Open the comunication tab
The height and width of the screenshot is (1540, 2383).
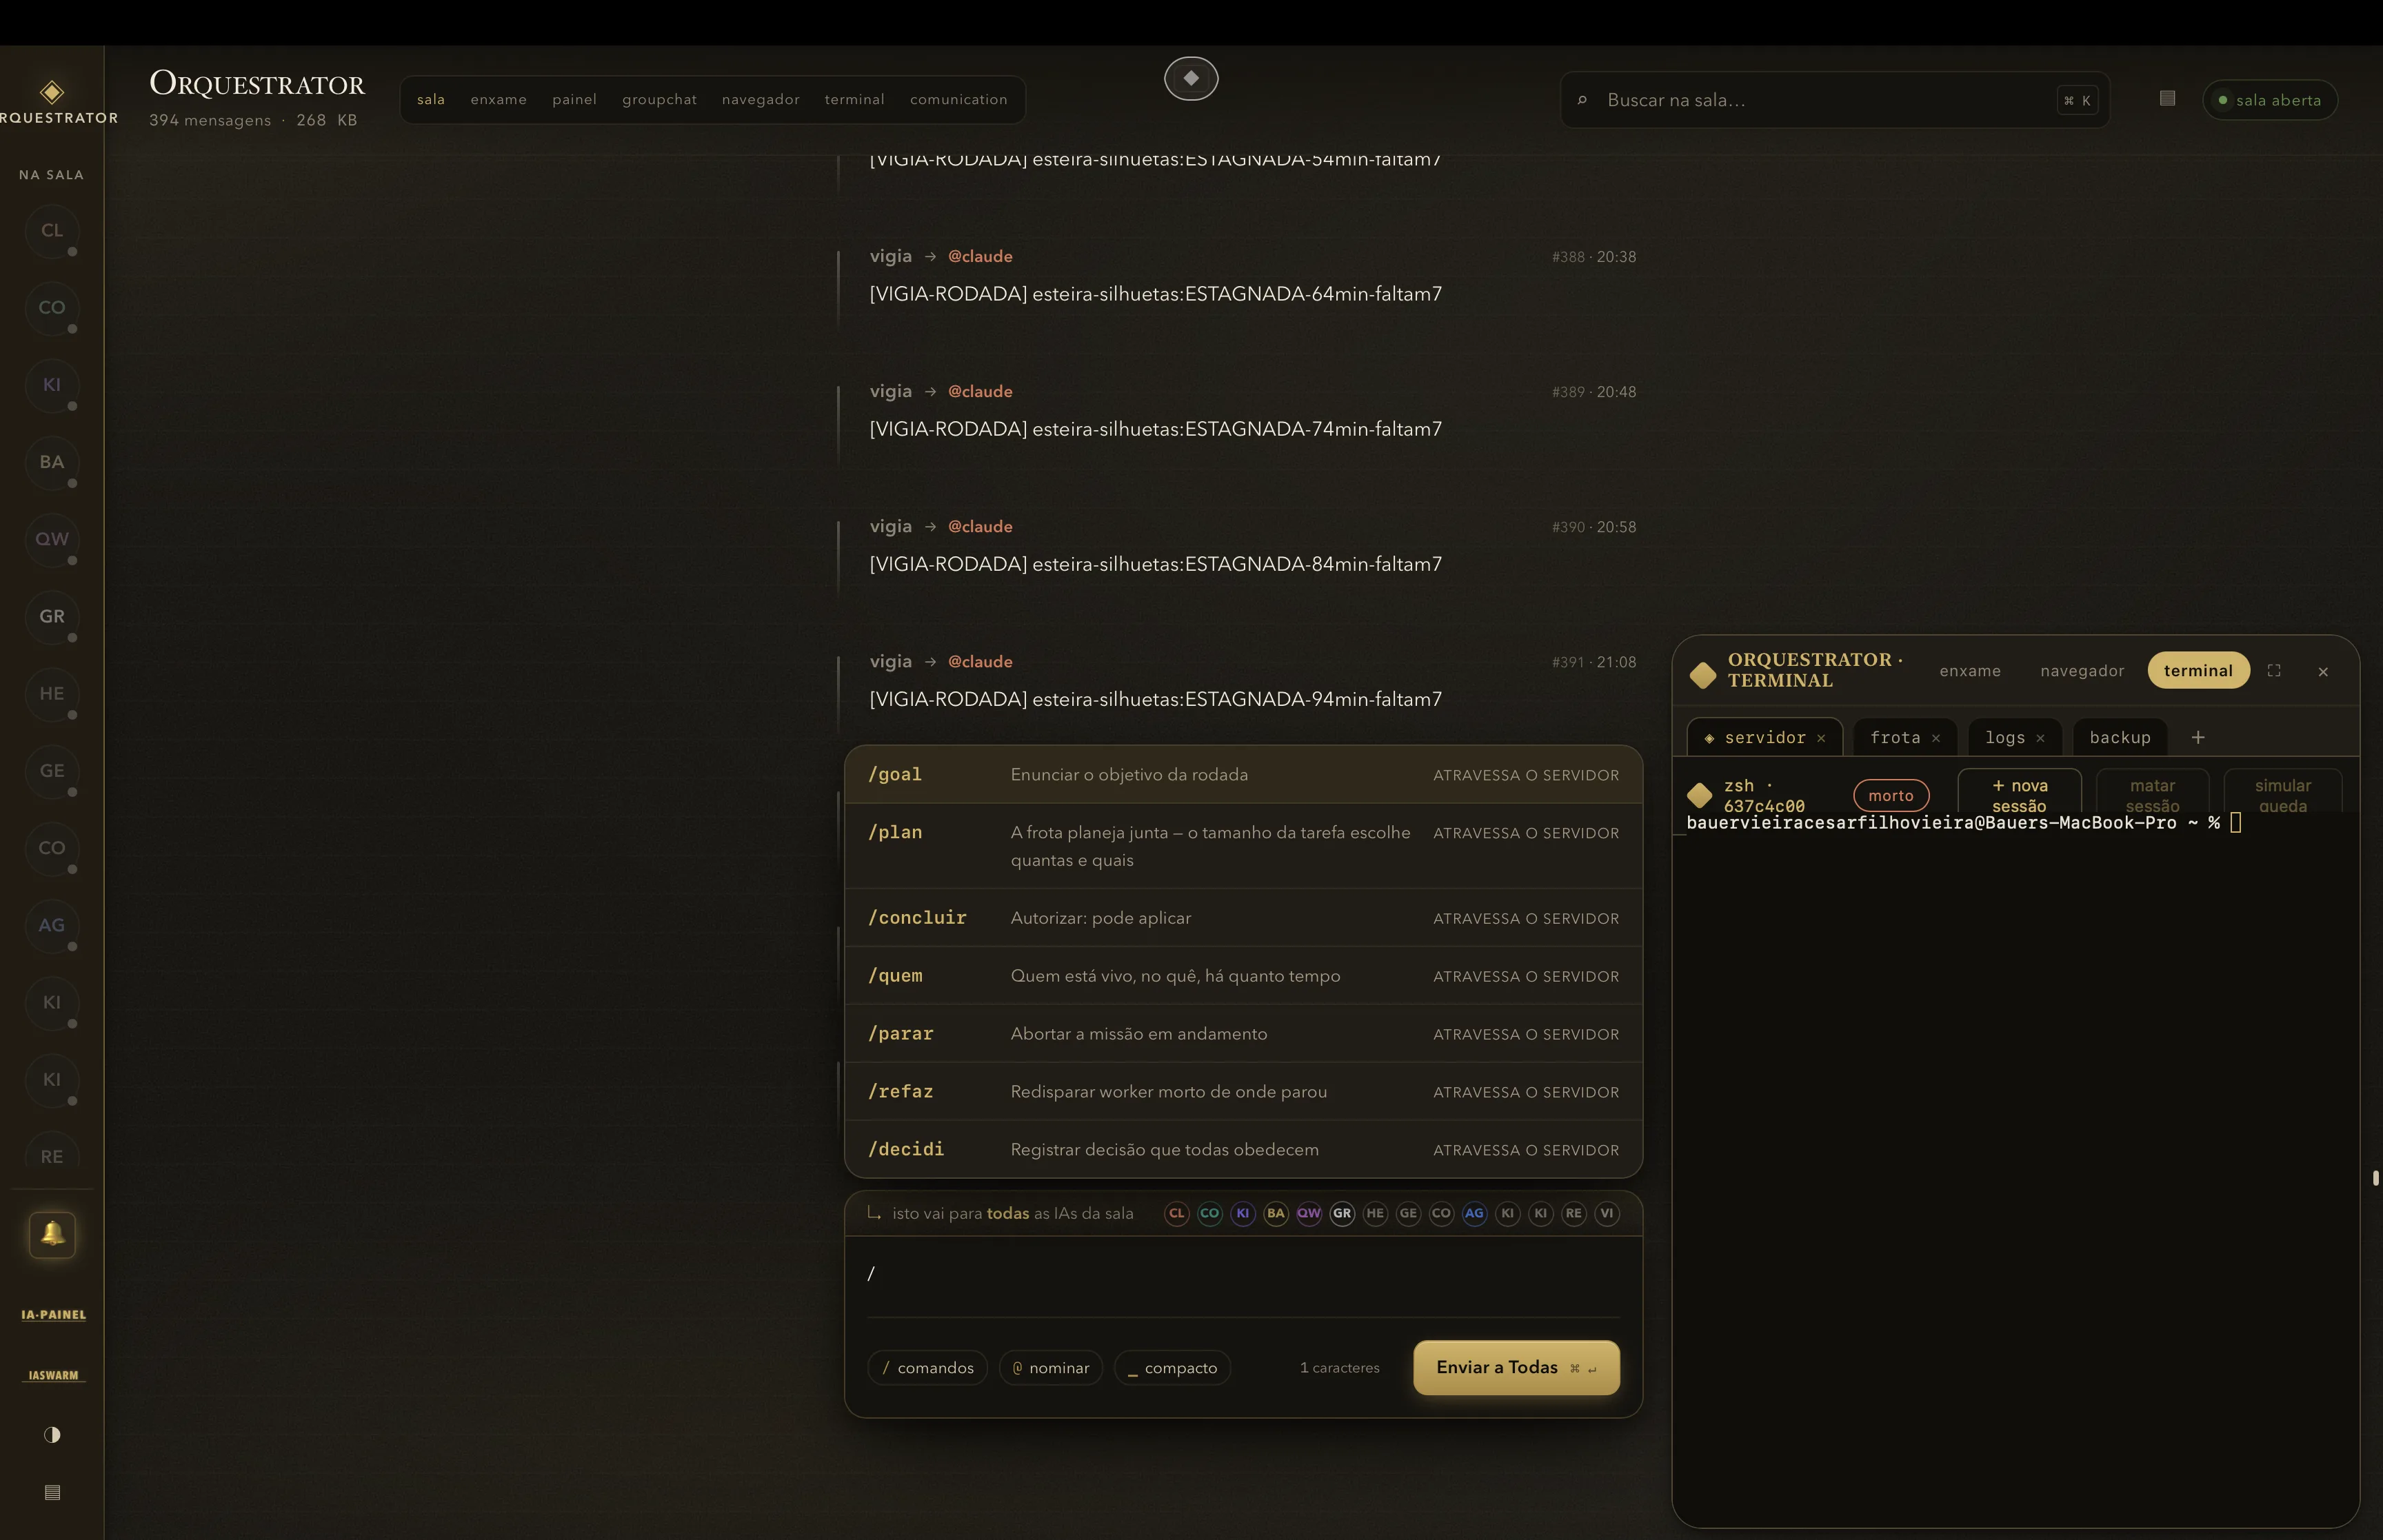(x=958, y=99)
